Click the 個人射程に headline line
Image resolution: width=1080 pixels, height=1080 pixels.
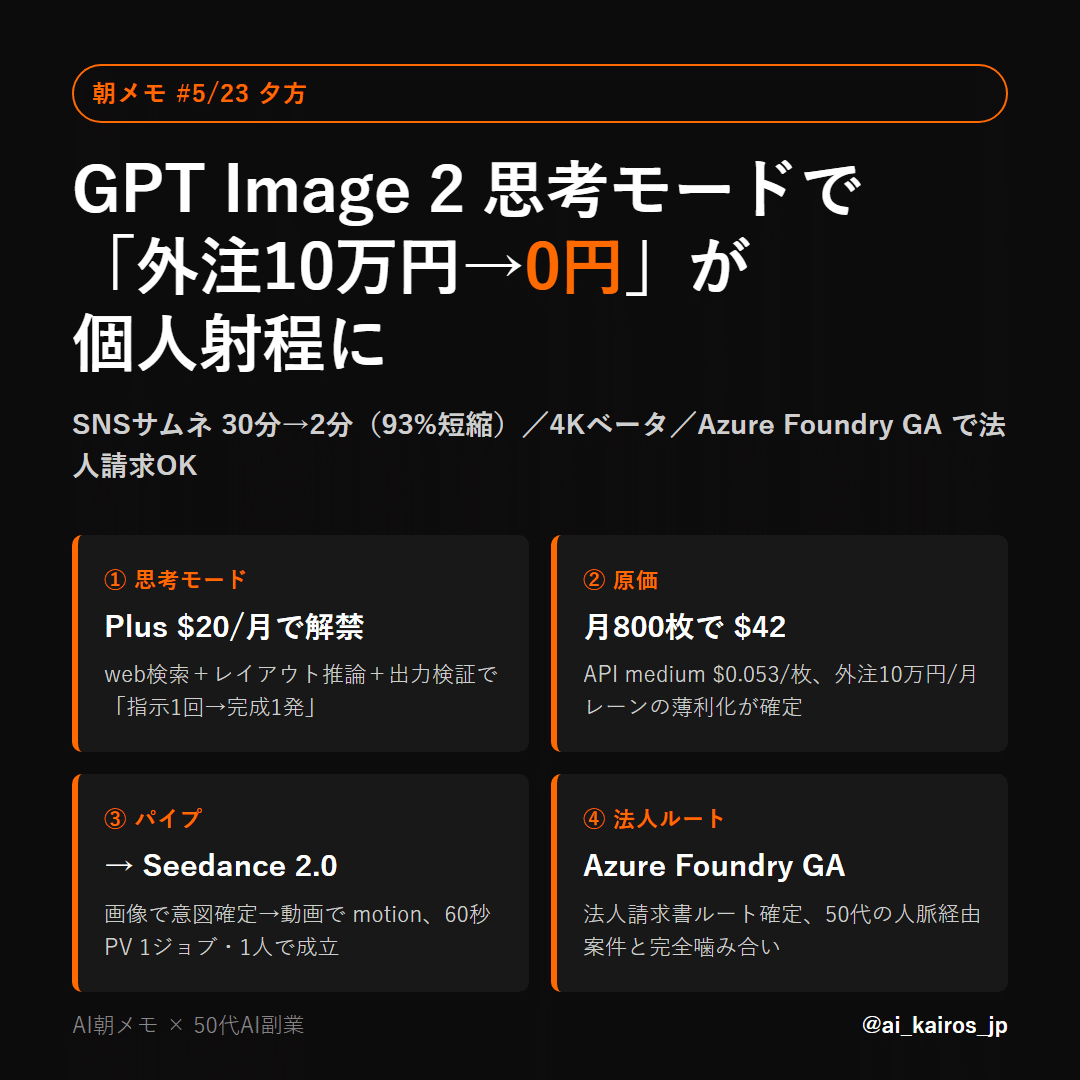tap(229, 344)
